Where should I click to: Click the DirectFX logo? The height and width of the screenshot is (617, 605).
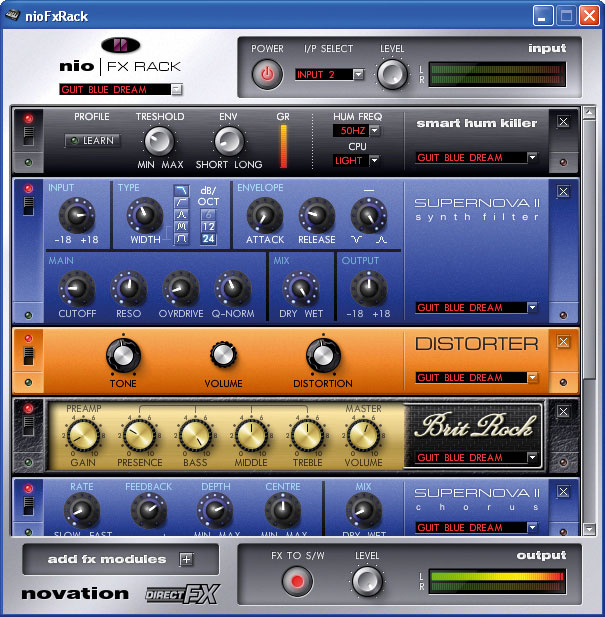(x=182, y=594)
